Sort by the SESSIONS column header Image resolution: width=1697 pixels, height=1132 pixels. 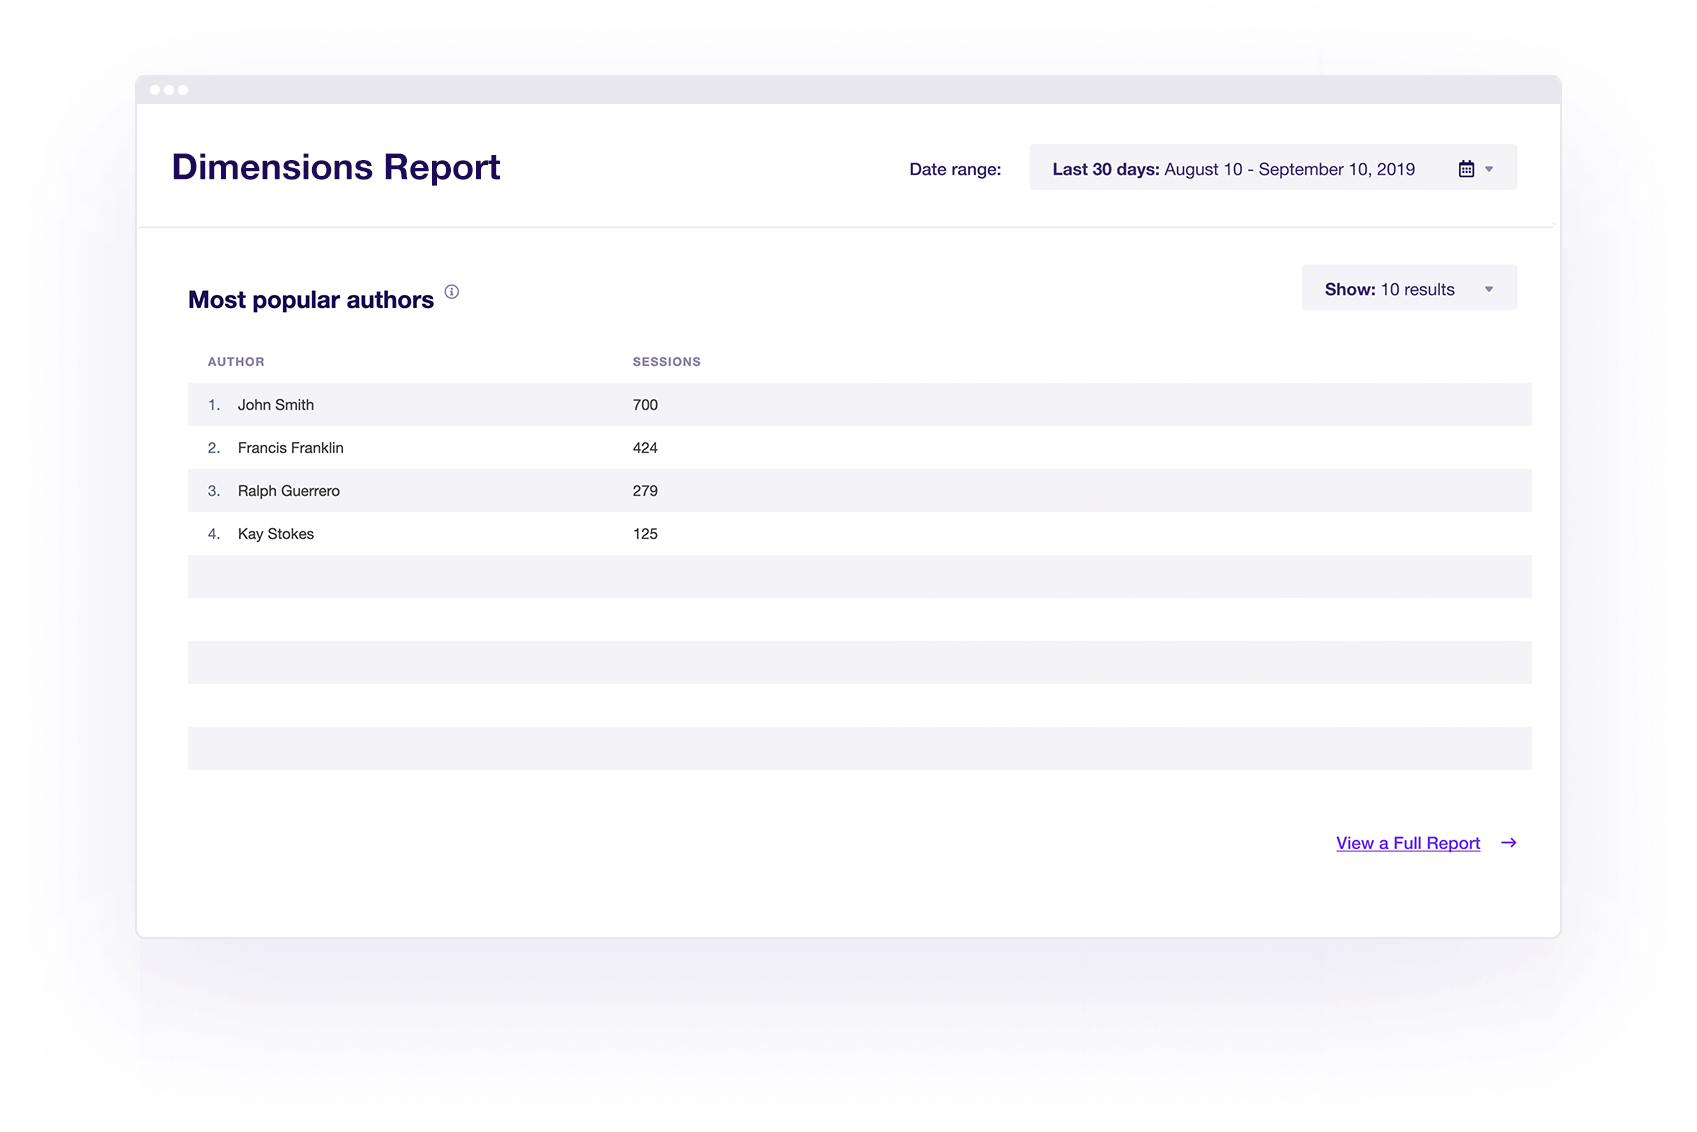coord(666,362)
